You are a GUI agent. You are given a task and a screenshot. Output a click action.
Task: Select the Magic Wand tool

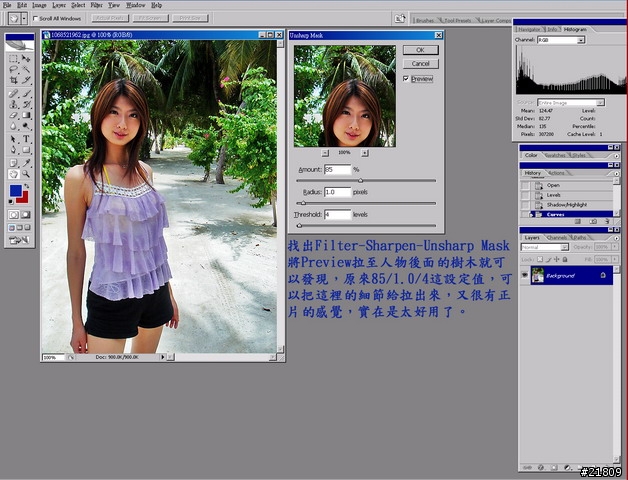click(x=26, y=69)
